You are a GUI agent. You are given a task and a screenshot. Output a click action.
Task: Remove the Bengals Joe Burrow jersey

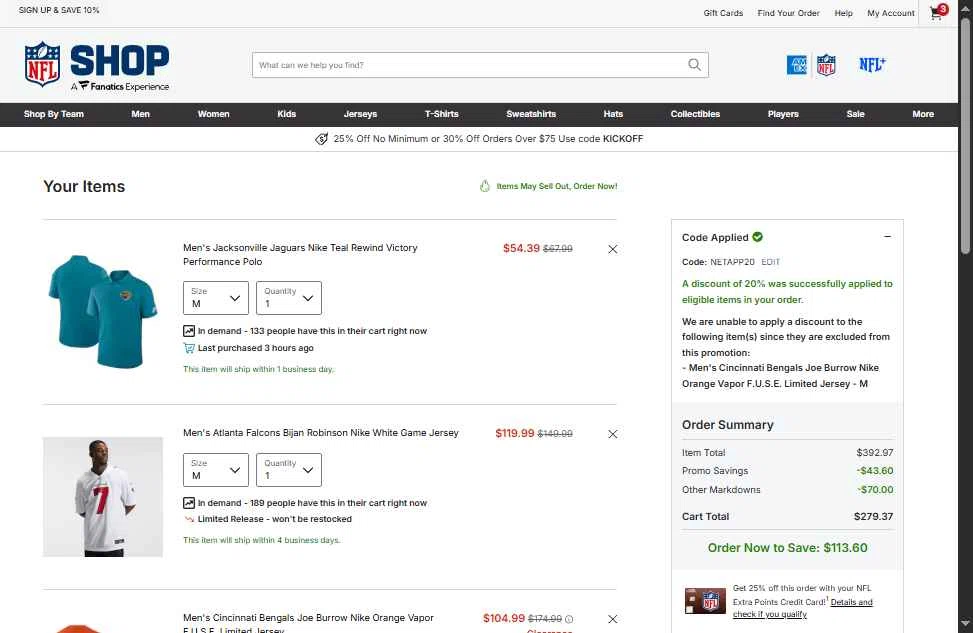tap(612, 619)
